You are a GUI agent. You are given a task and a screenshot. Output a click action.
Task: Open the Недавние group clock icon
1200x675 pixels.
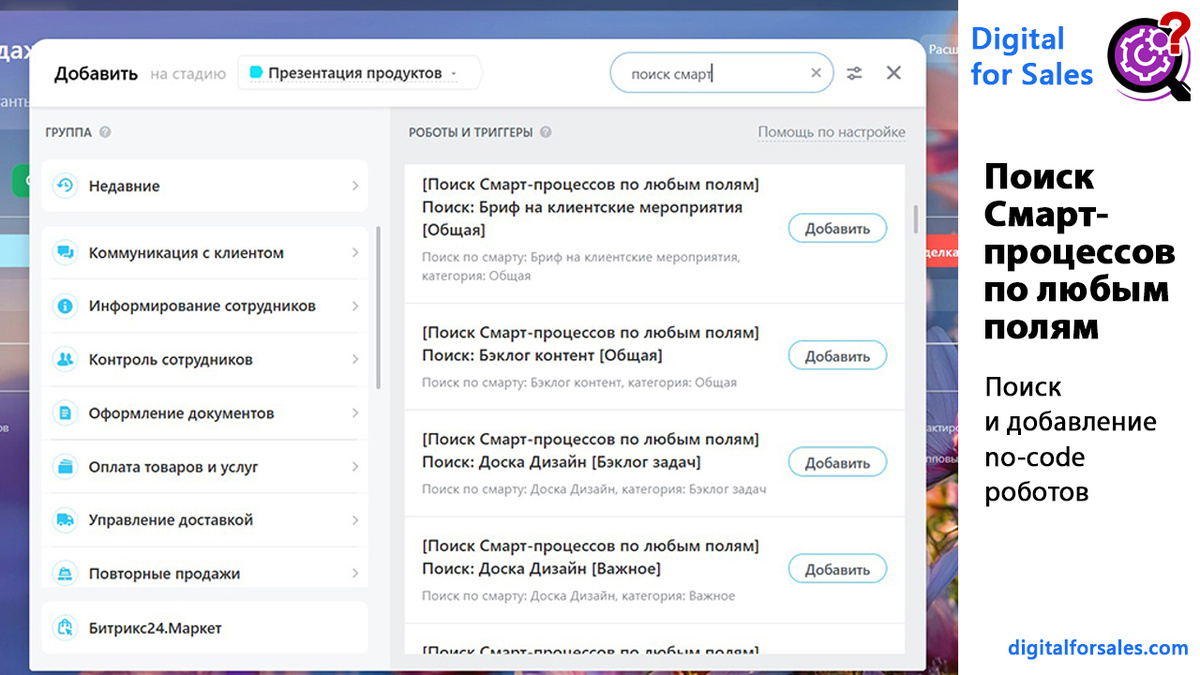(x=65, y=186)
